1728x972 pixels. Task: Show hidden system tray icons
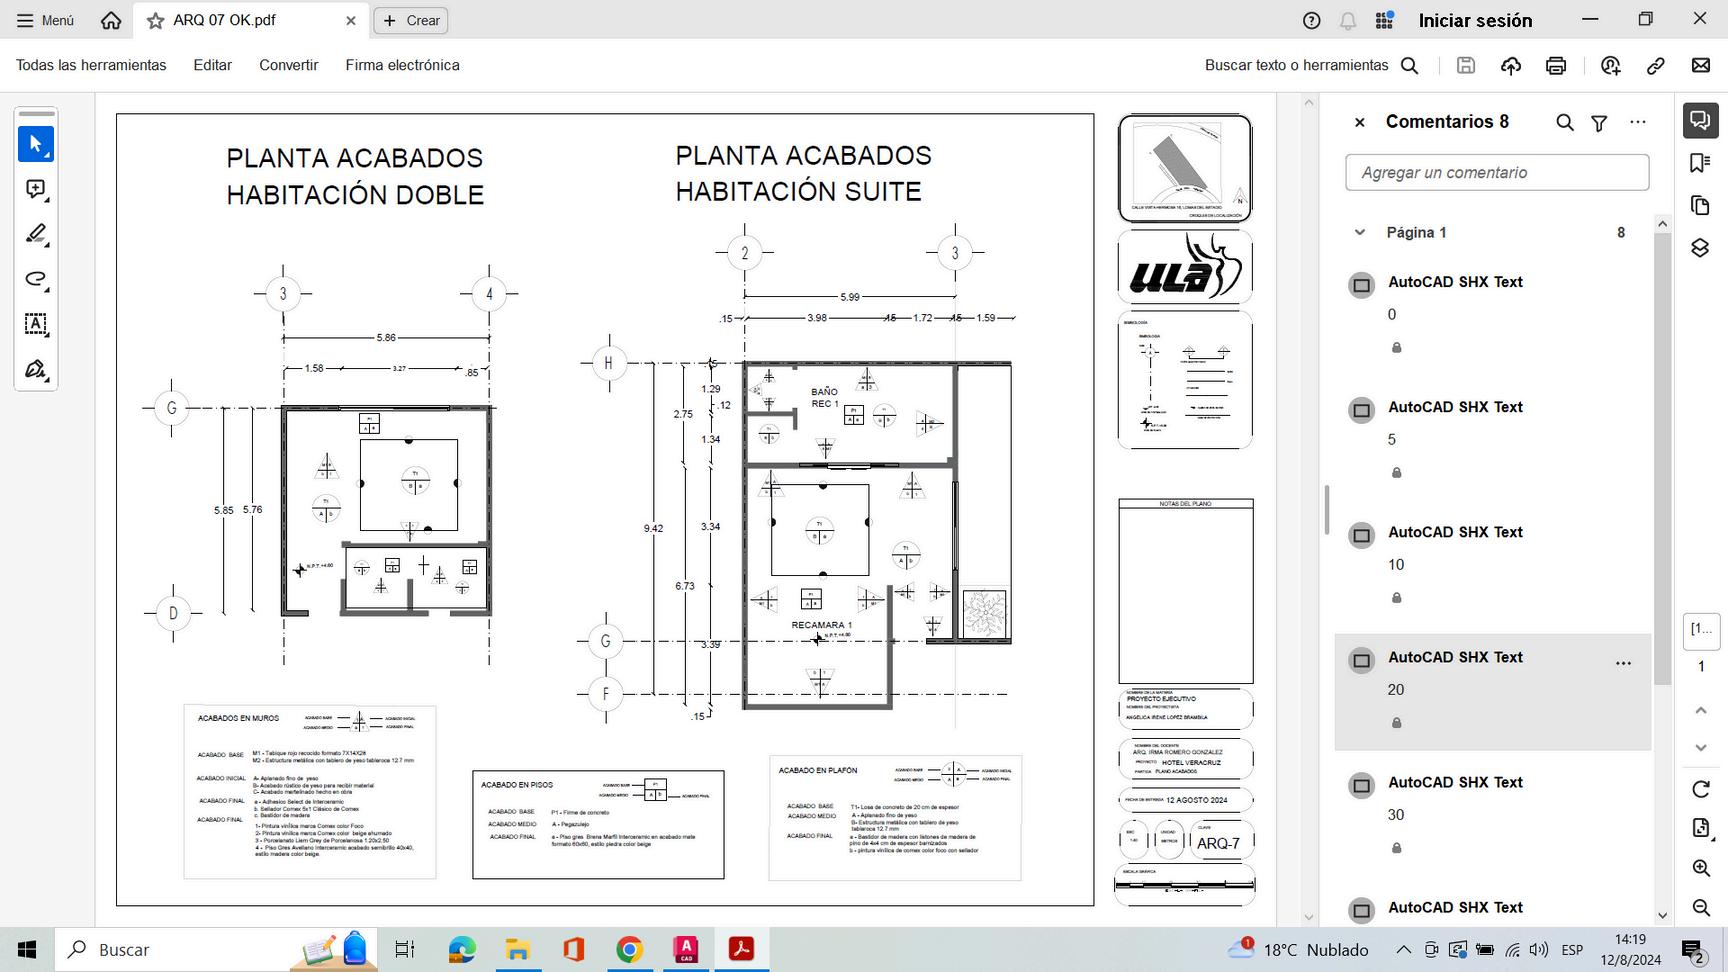[1403, 950]
